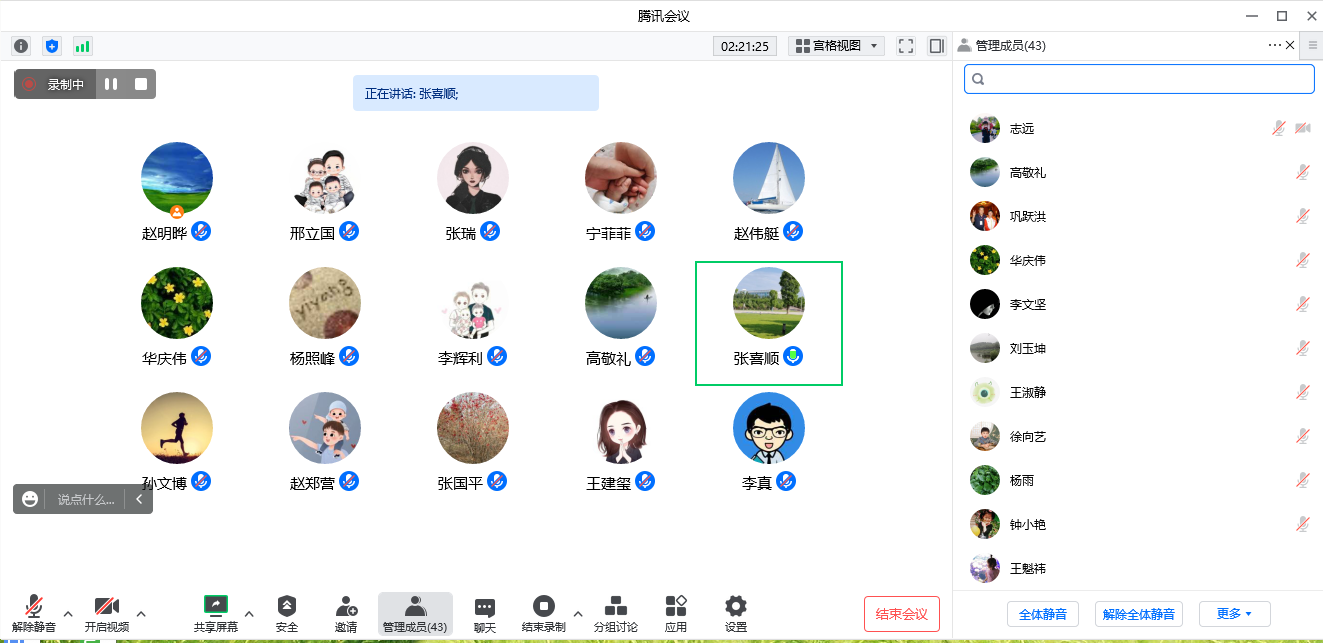Select the 管理成员(43) toolbar item
The height and width of the screenshot is (643, 1323).
[x=415, y=613]
